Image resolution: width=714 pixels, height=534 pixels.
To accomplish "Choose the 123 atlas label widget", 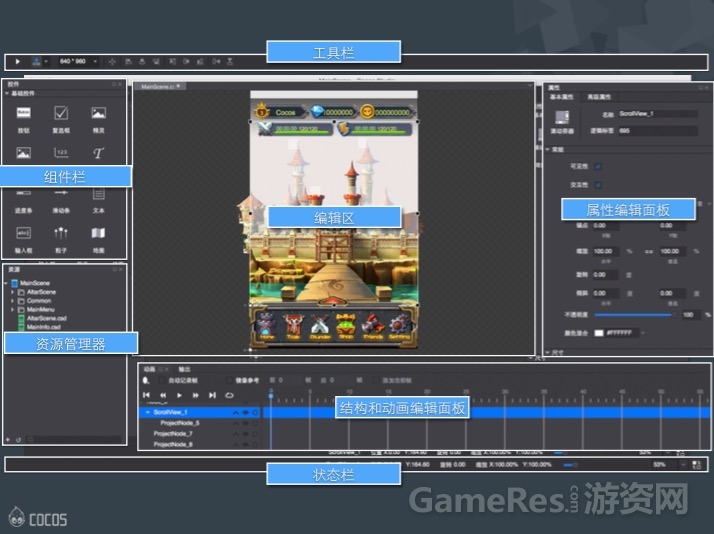I will click(61, 153).
